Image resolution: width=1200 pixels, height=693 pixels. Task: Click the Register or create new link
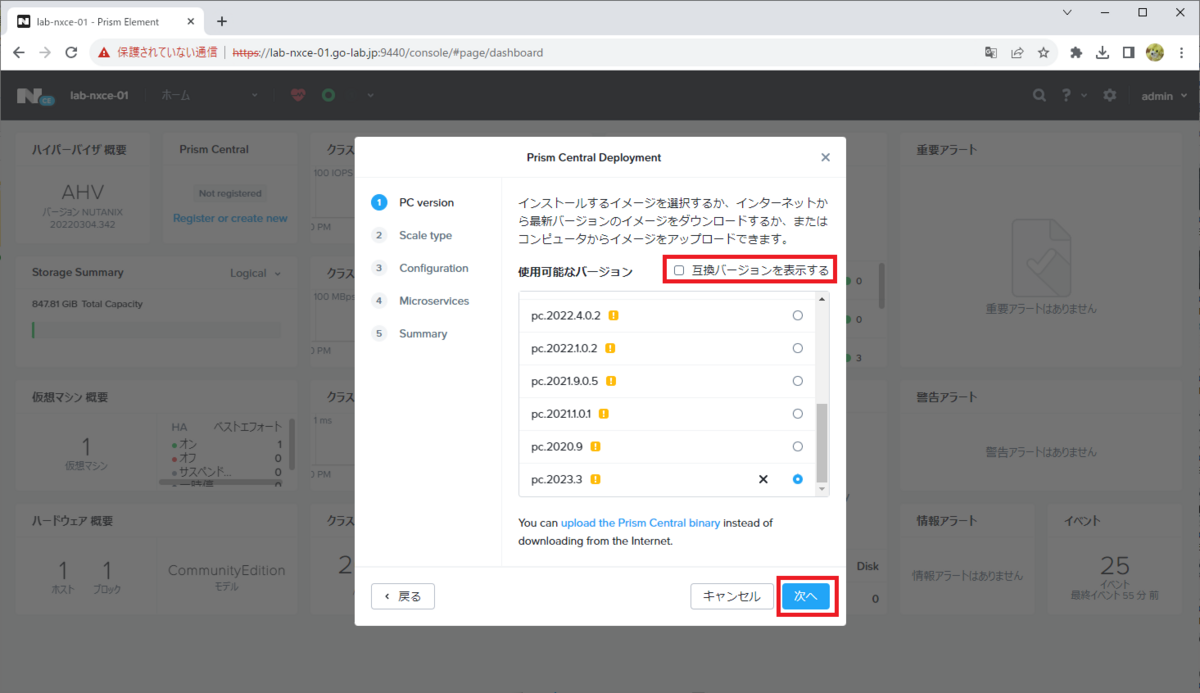[230, 218]
